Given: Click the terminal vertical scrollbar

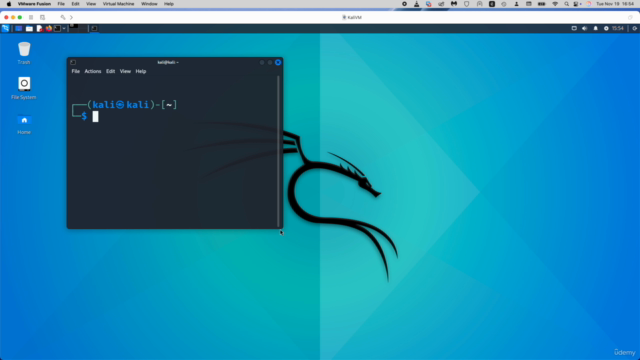Looking at the screenshot, I should (x=278, y=151).
